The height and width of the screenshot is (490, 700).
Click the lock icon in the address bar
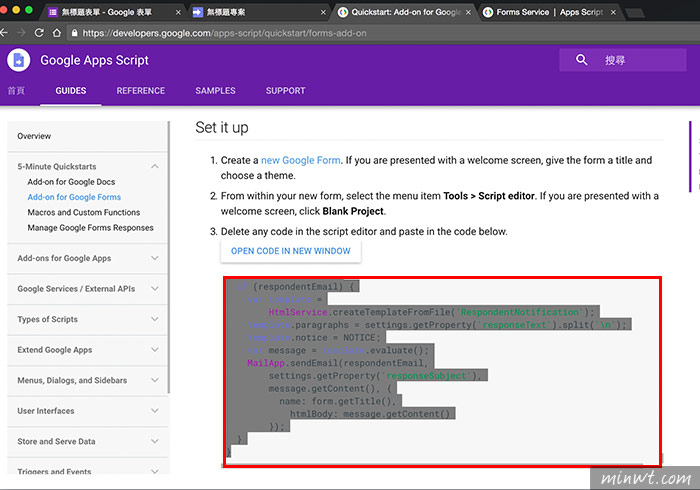75,33
